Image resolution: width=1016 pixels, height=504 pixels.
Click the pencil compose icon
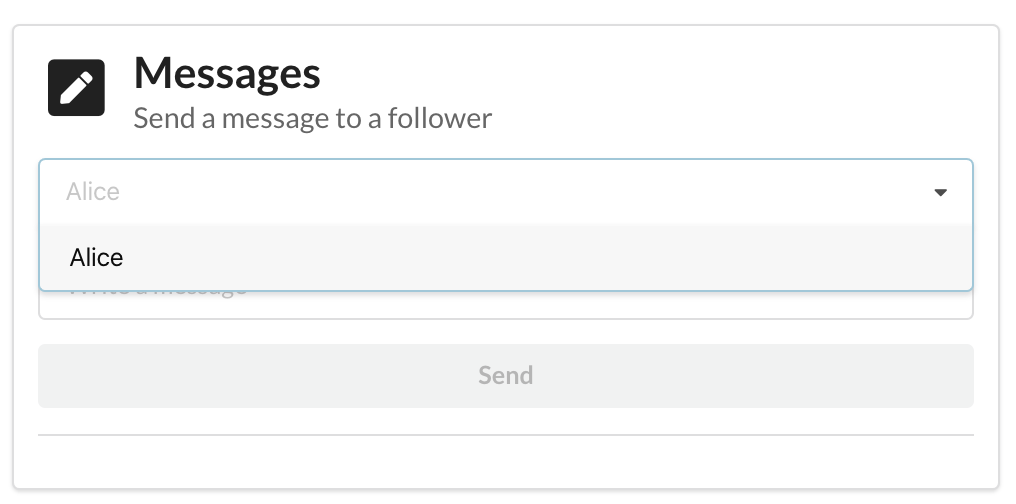point(76,88)
